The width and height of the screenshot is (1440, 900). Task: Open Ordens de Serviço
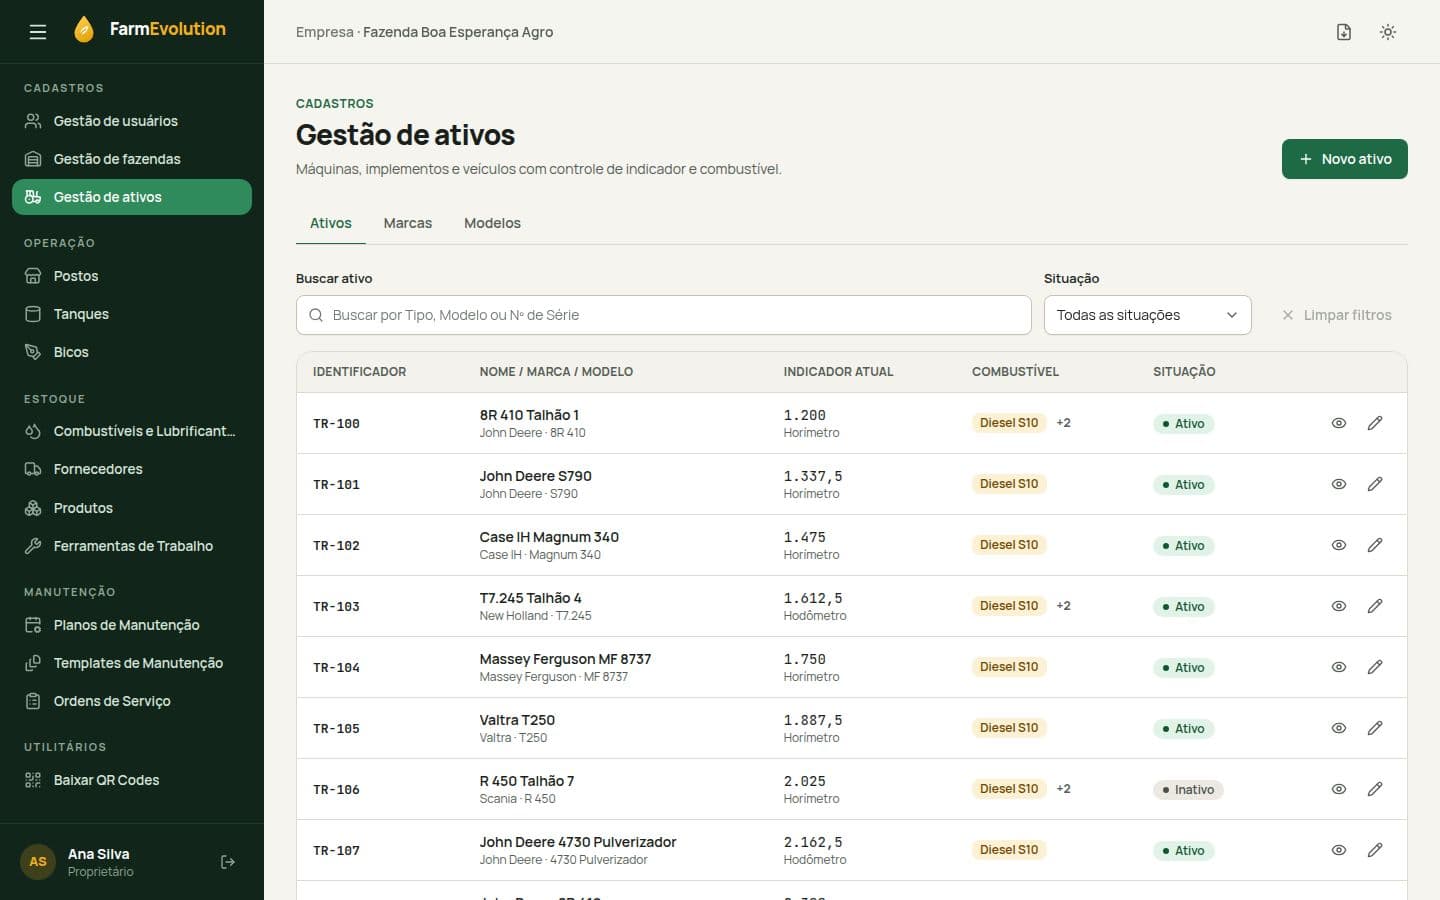[132, 701]
